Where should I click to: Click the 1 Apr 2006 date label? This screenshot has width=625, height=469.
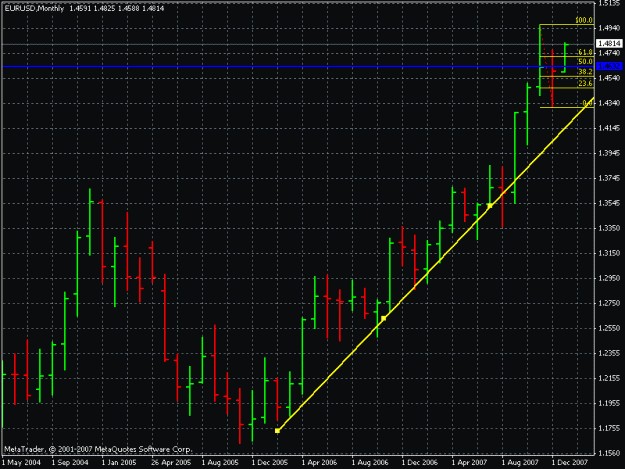pos(319,463)
